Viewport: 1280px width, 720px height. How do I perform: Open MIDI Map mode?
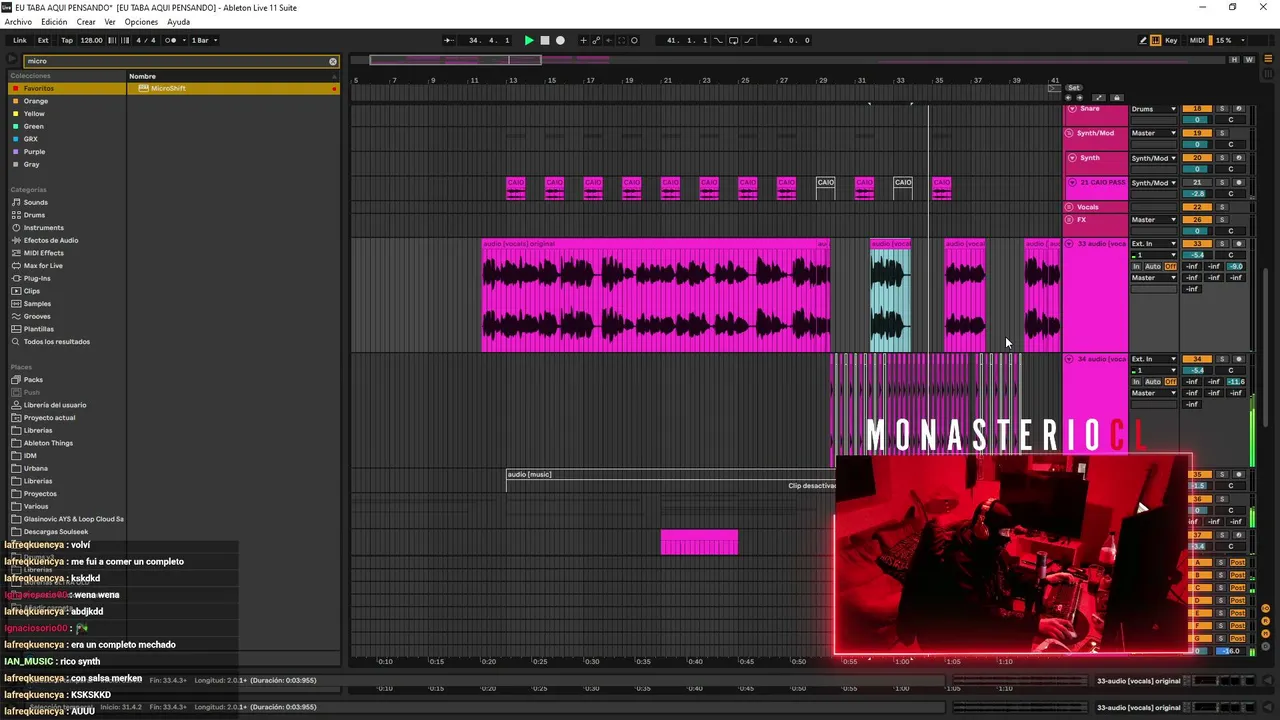[1197, 40]
